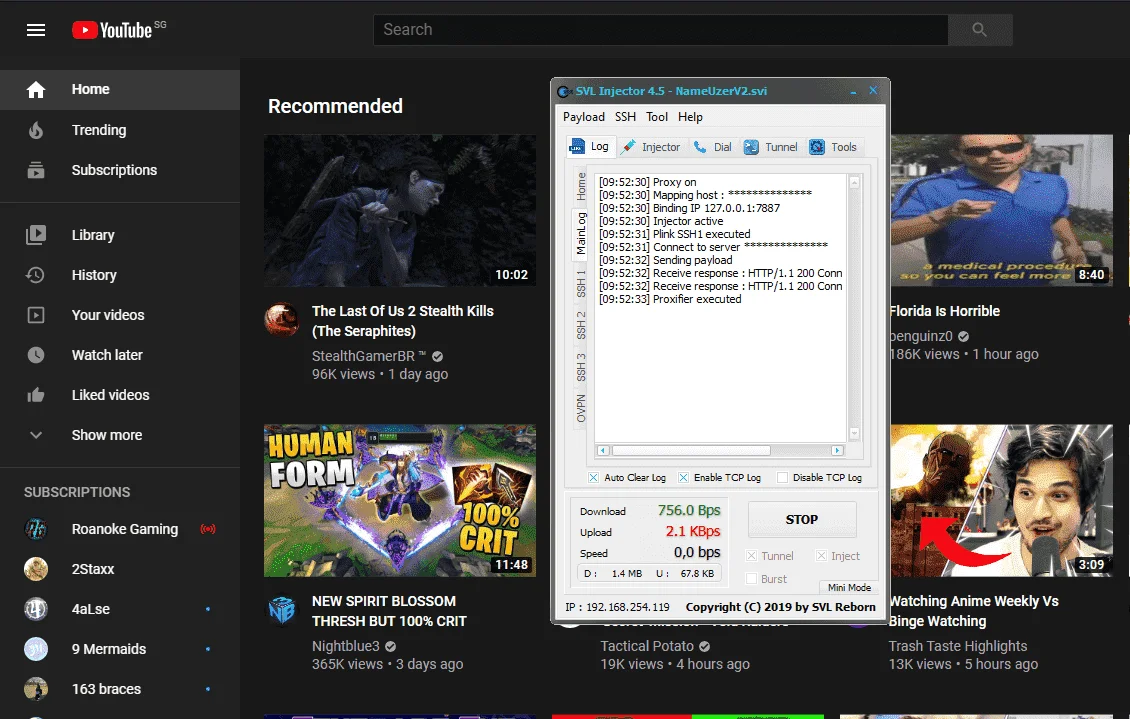Open the Tool menu

click(x=657, y=117)
